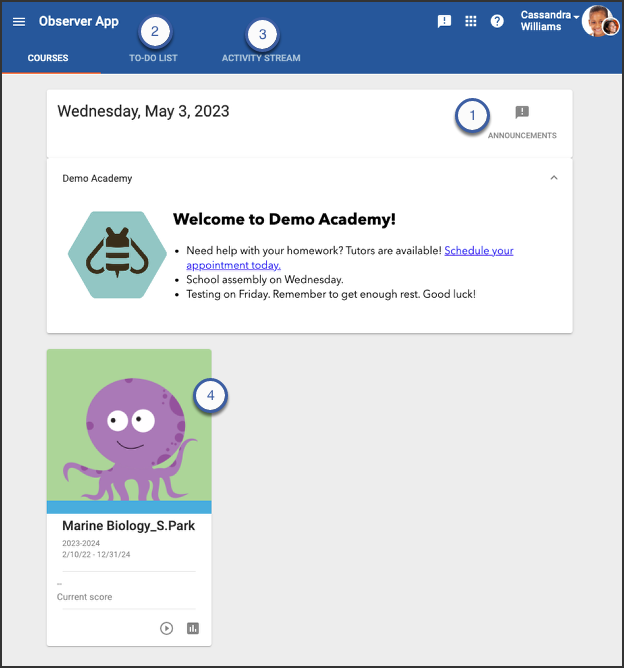Click the play icon on Marine Biology card

click(x=167, y=628)
